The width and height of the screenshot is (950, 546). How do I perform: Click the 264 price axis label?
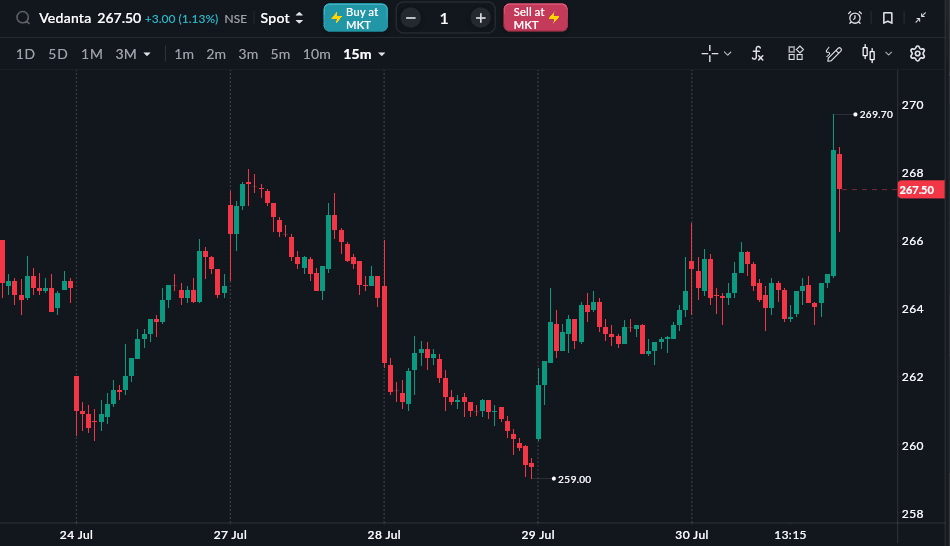tap(912, 309)
